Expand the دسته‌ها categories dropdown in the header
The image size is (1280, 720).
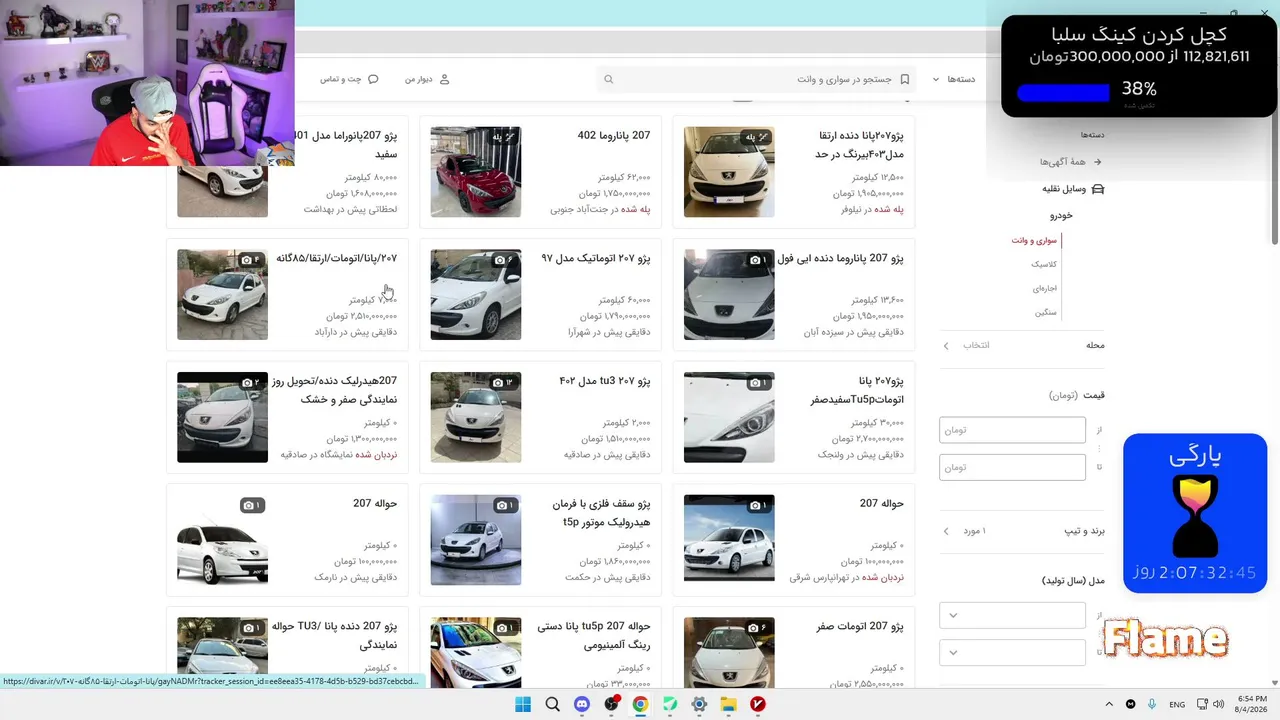[954, 79]
